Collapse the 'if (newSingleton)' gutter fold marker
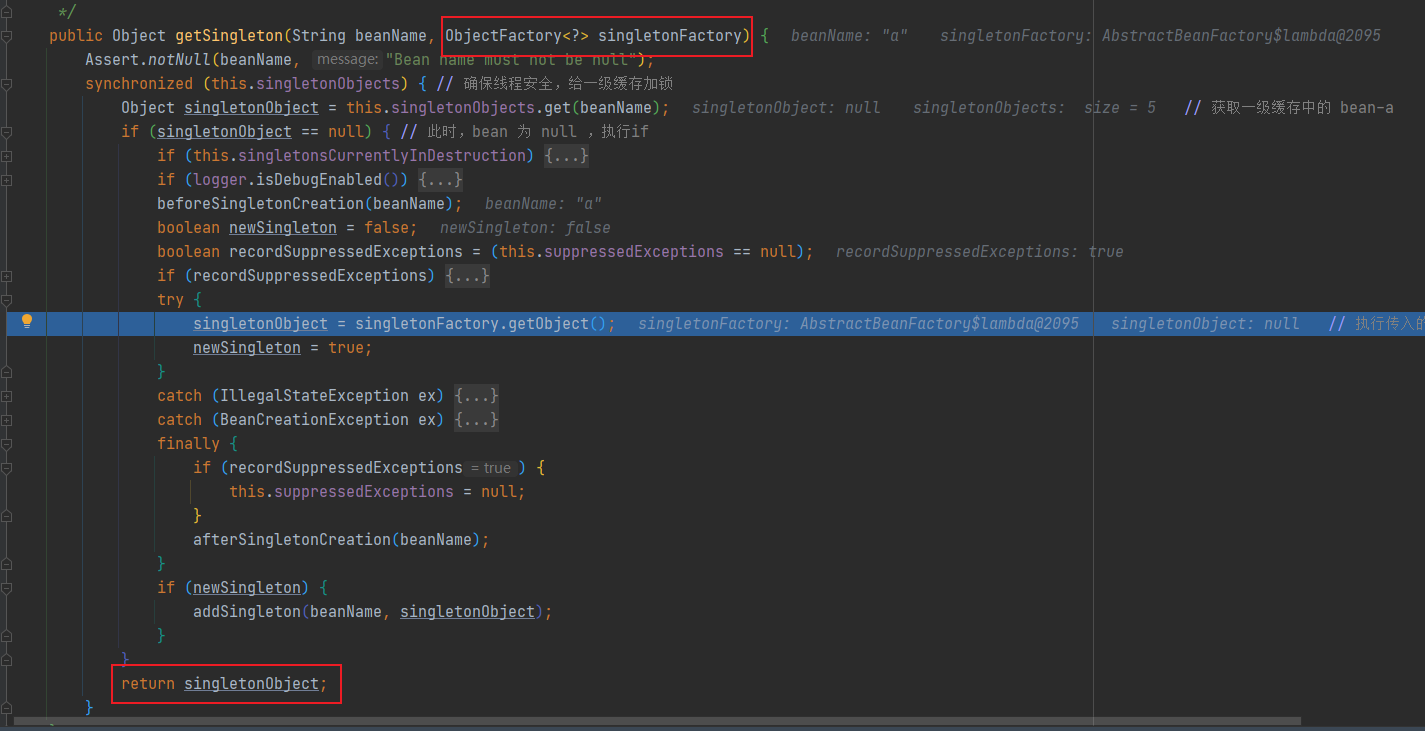 coord(7,588)
